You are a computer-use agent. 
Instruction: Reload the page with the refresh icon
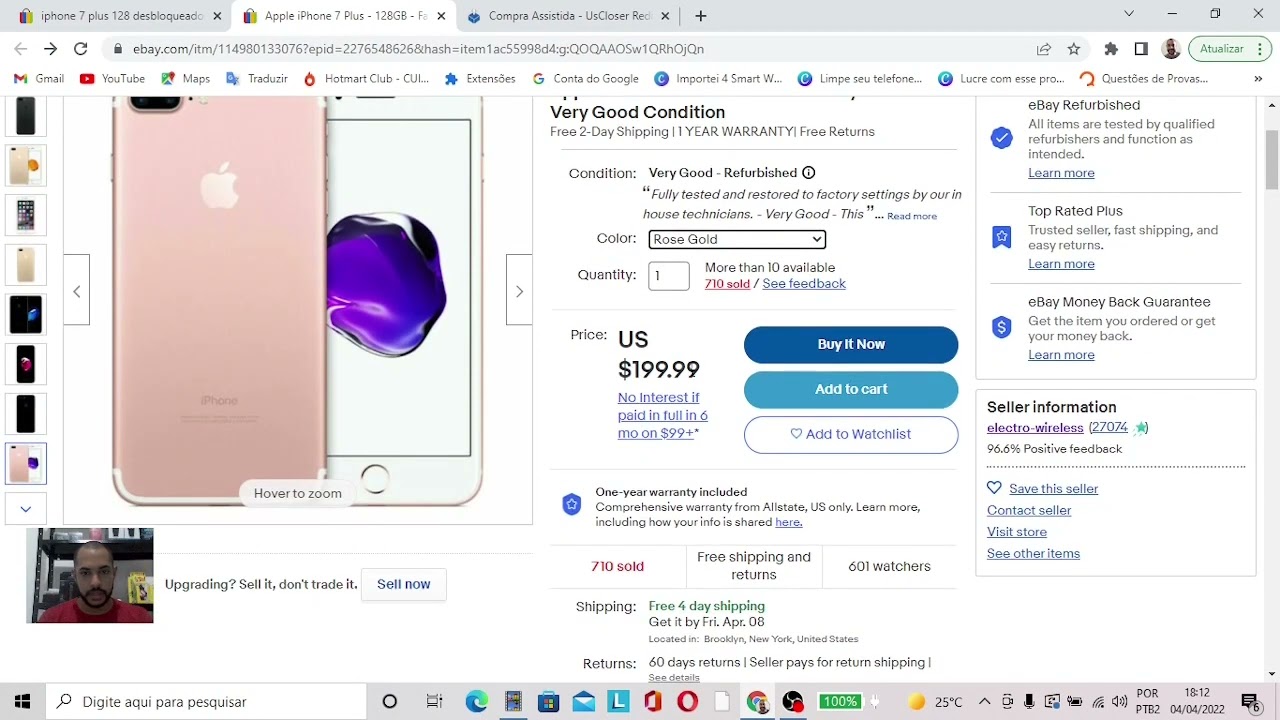pos(81,49)
